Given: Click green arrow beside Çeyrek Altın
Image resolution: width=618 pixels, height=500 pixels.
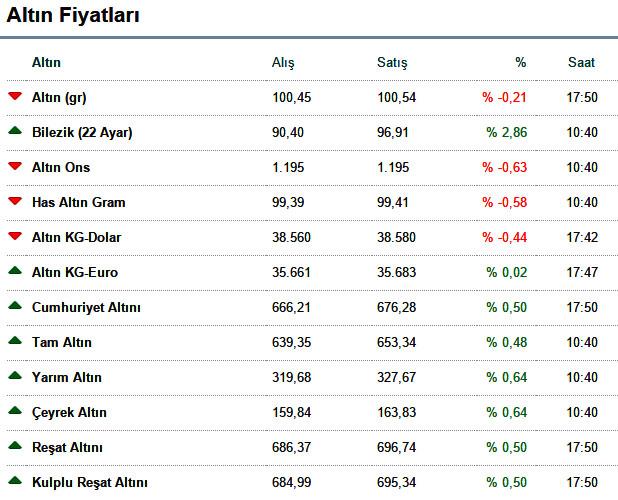Looking at the screenshot, I should pos(15,411).
